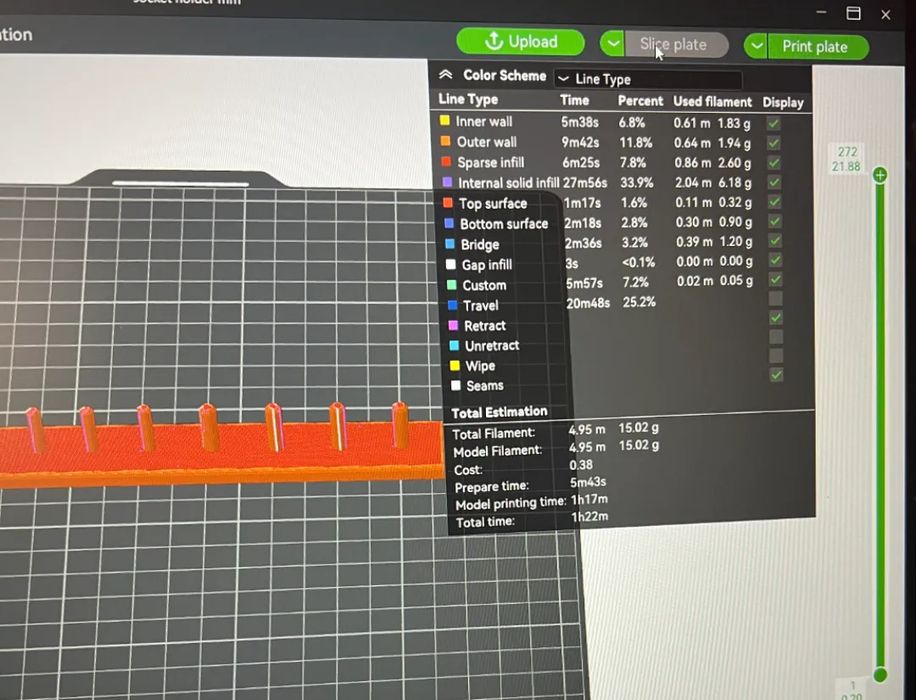Screen dimensions: 916x700
Task: Toggle Internal solid infill display checkbox
Action: [x=774, y=182]
